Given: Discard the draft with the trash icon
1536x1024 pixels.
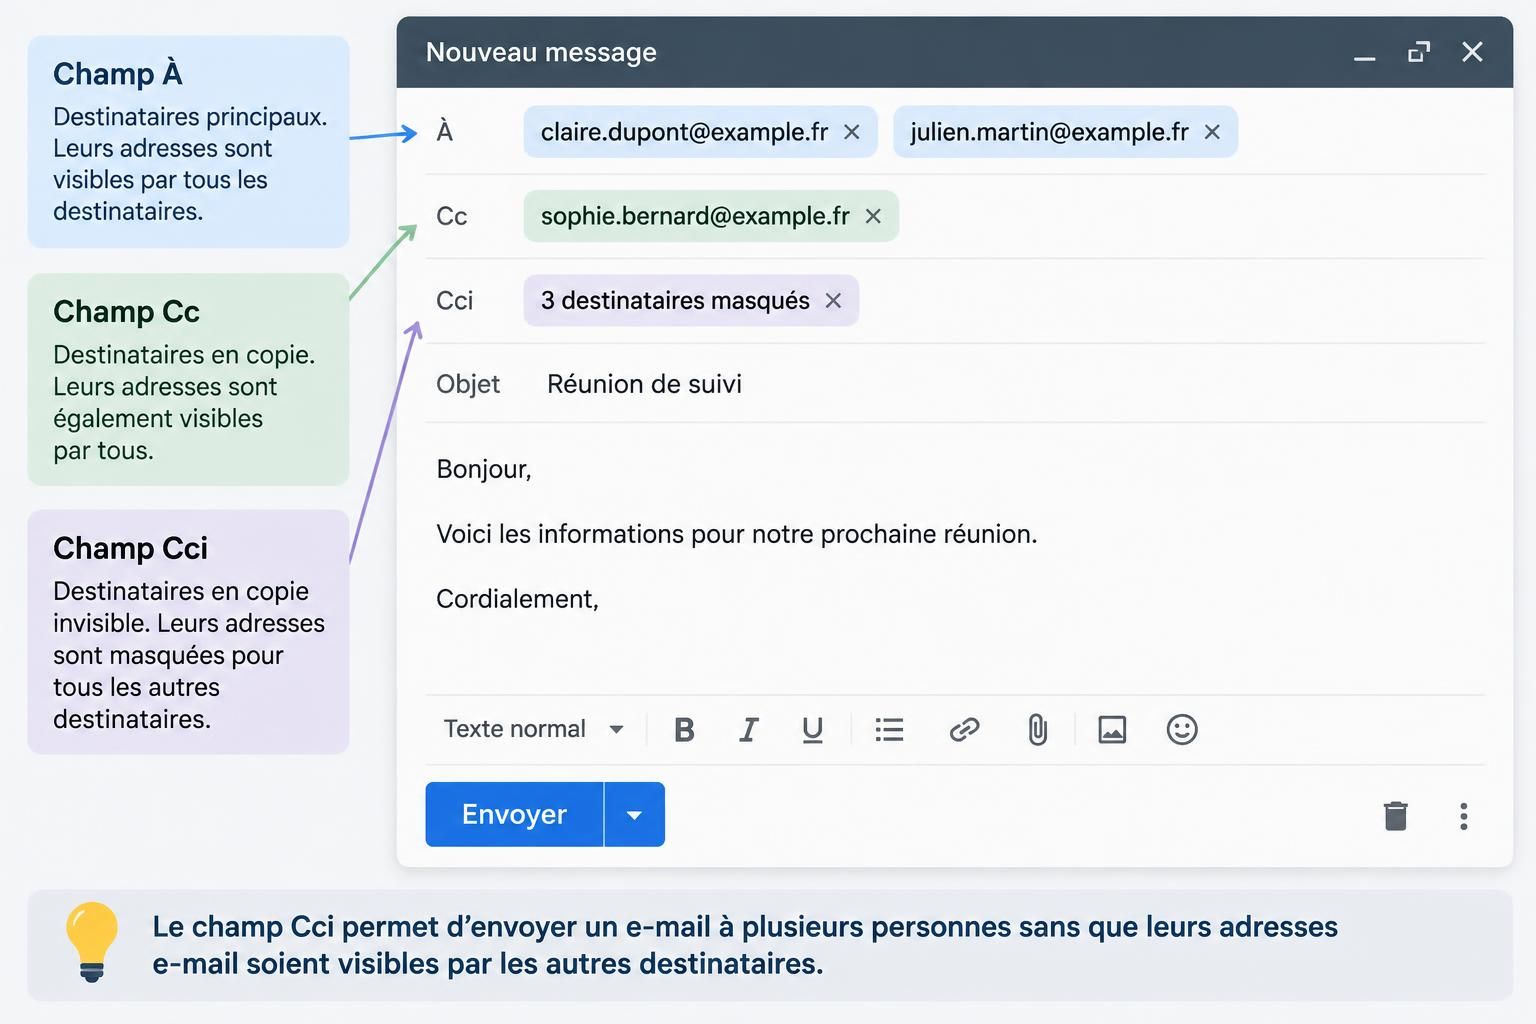Looking at the screenshot, I should 1396,816.
